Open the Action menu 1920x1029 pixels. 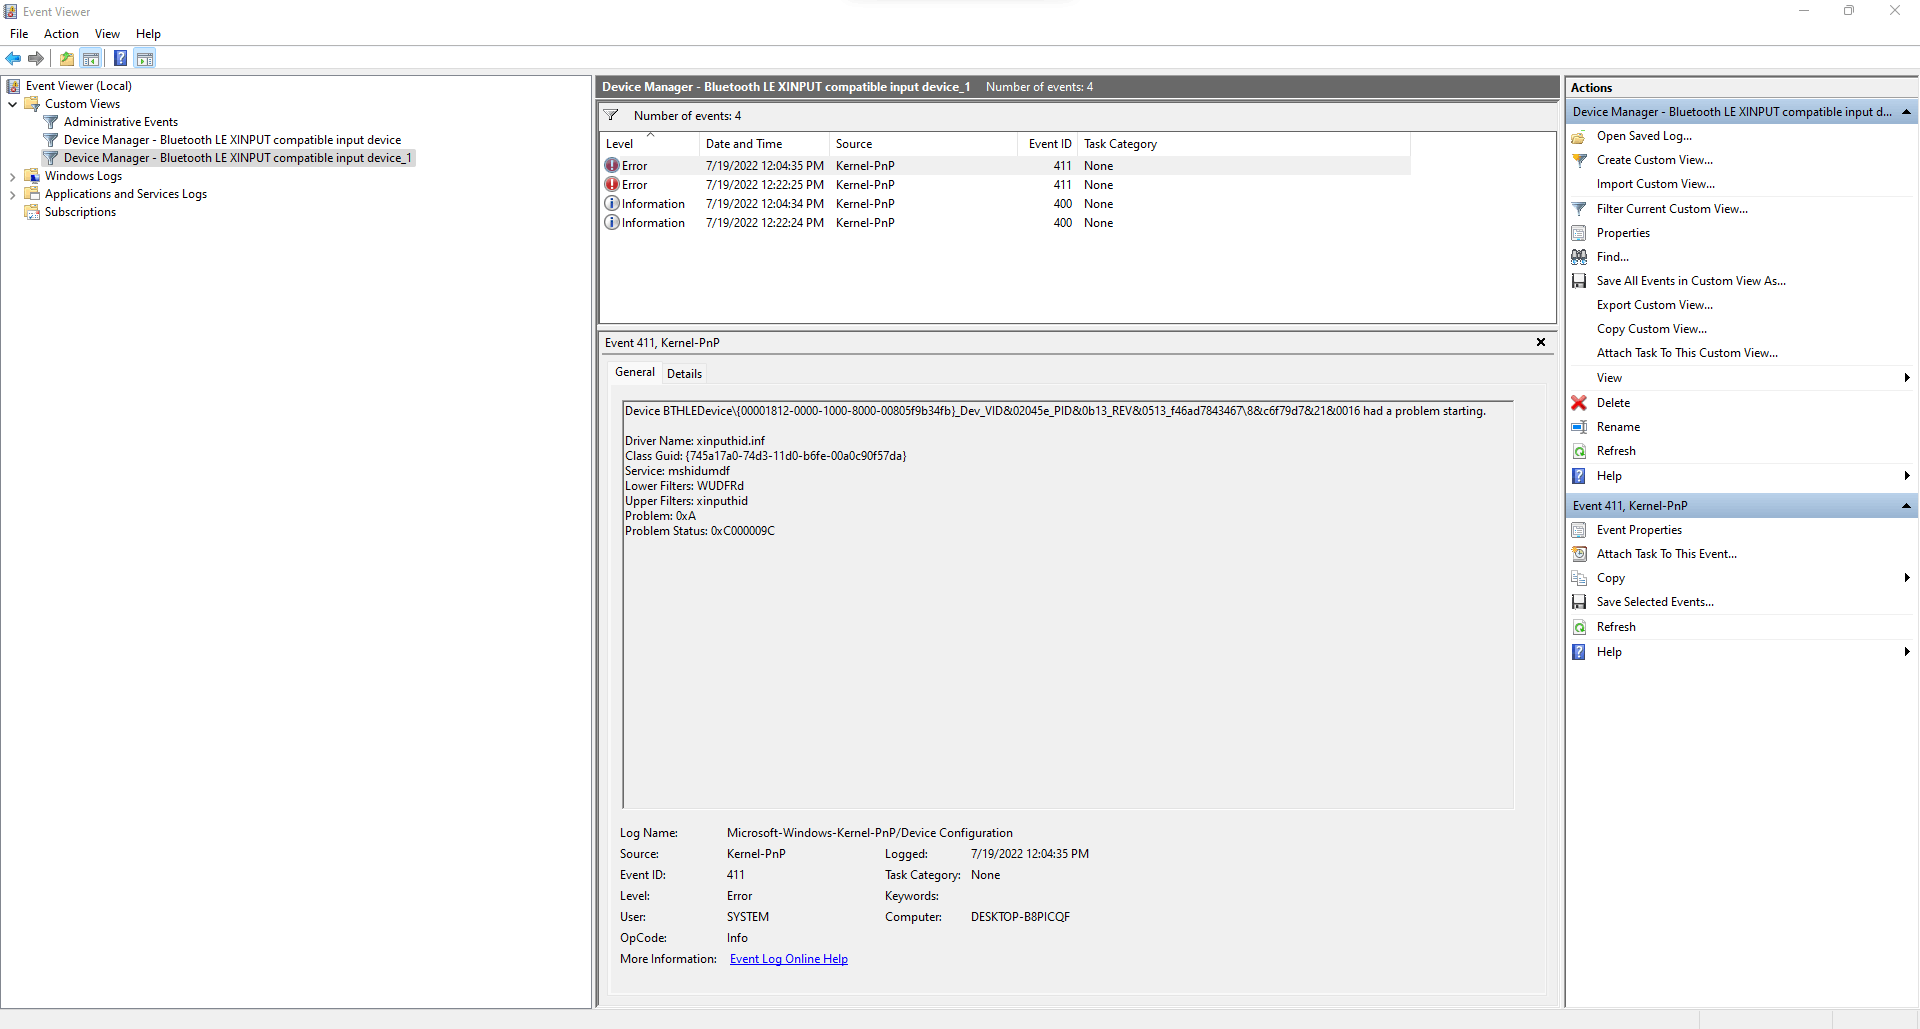click(61, 34)
